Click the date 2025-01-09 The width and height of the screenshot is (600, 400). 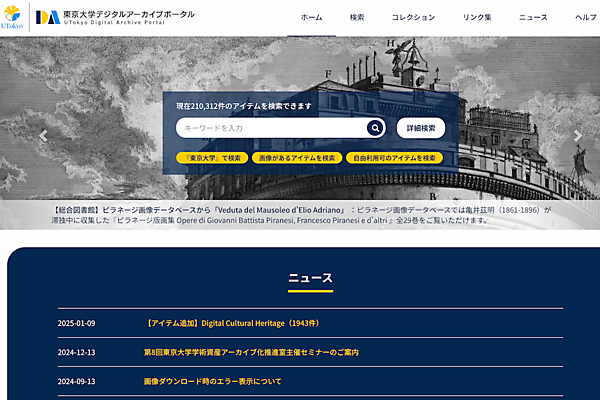tap(77, 323)
